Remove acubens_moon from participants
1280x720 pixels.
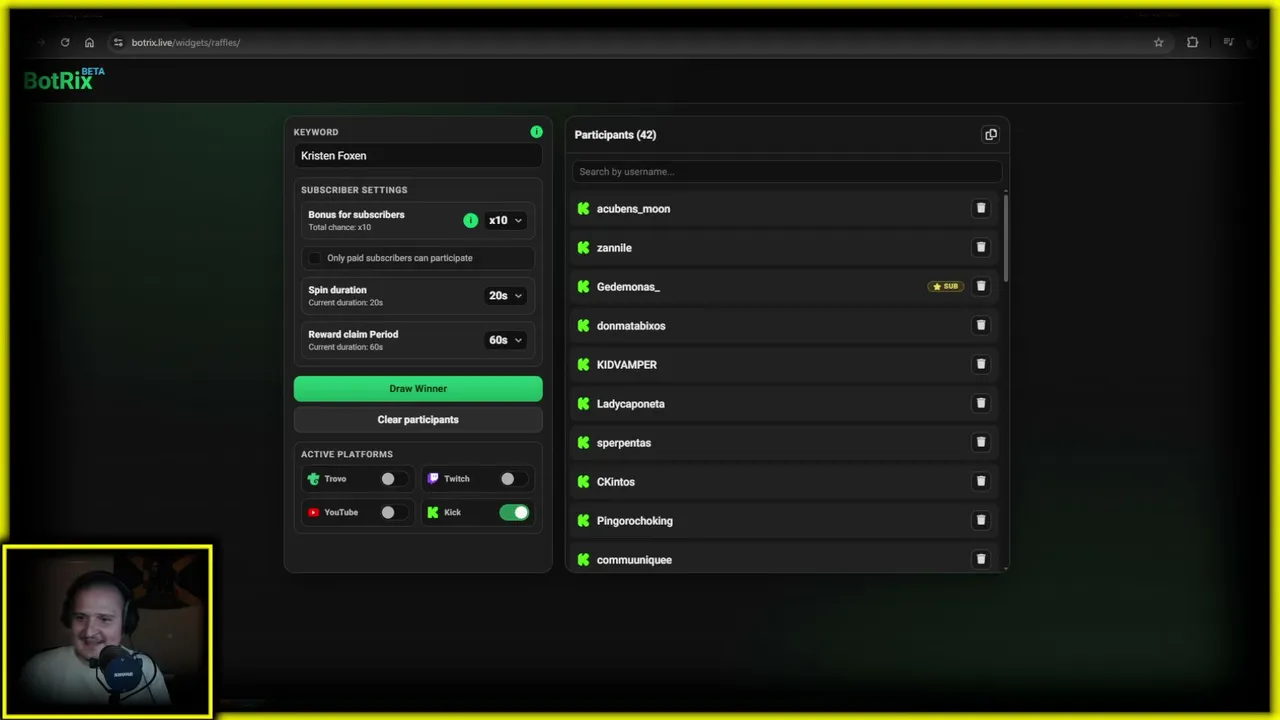(x=981, y=208)
